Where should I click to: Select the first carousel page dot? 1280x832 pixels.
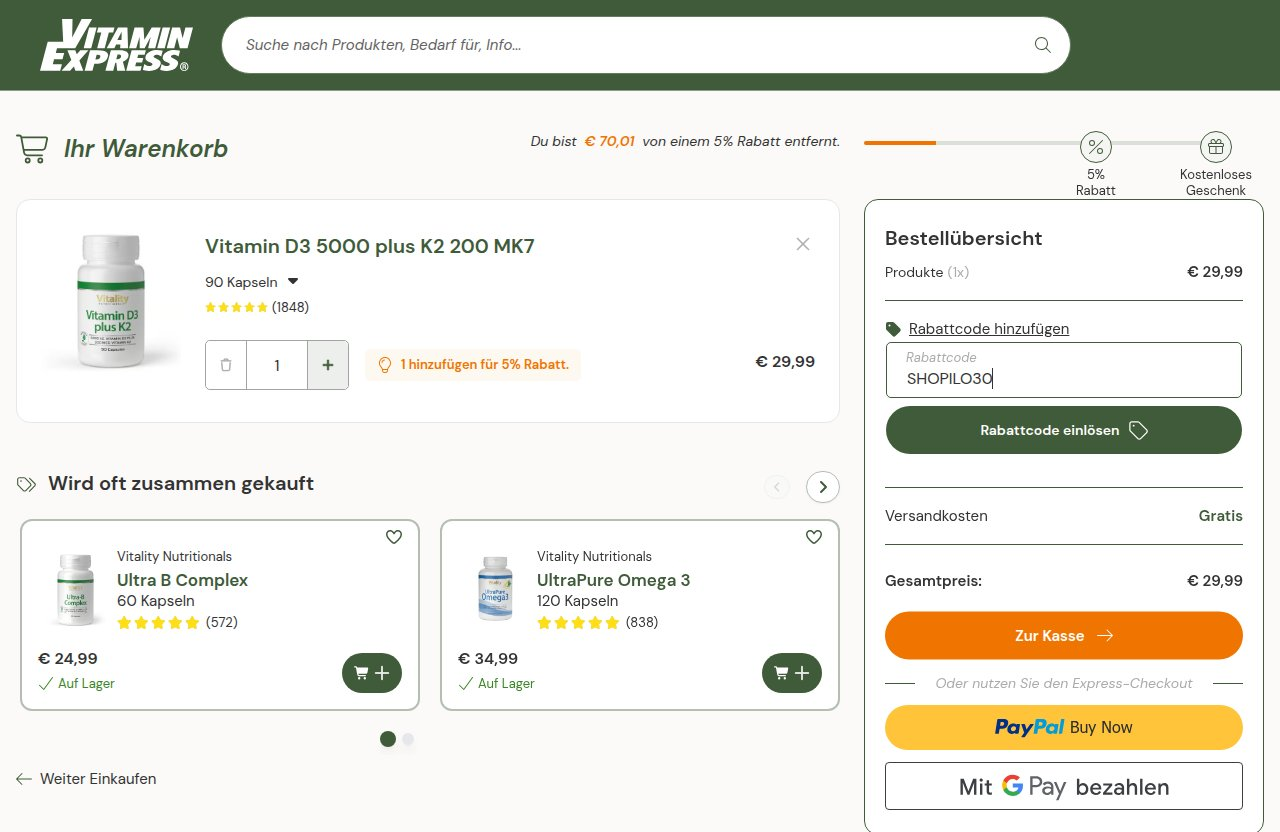[x=388, y=739]
